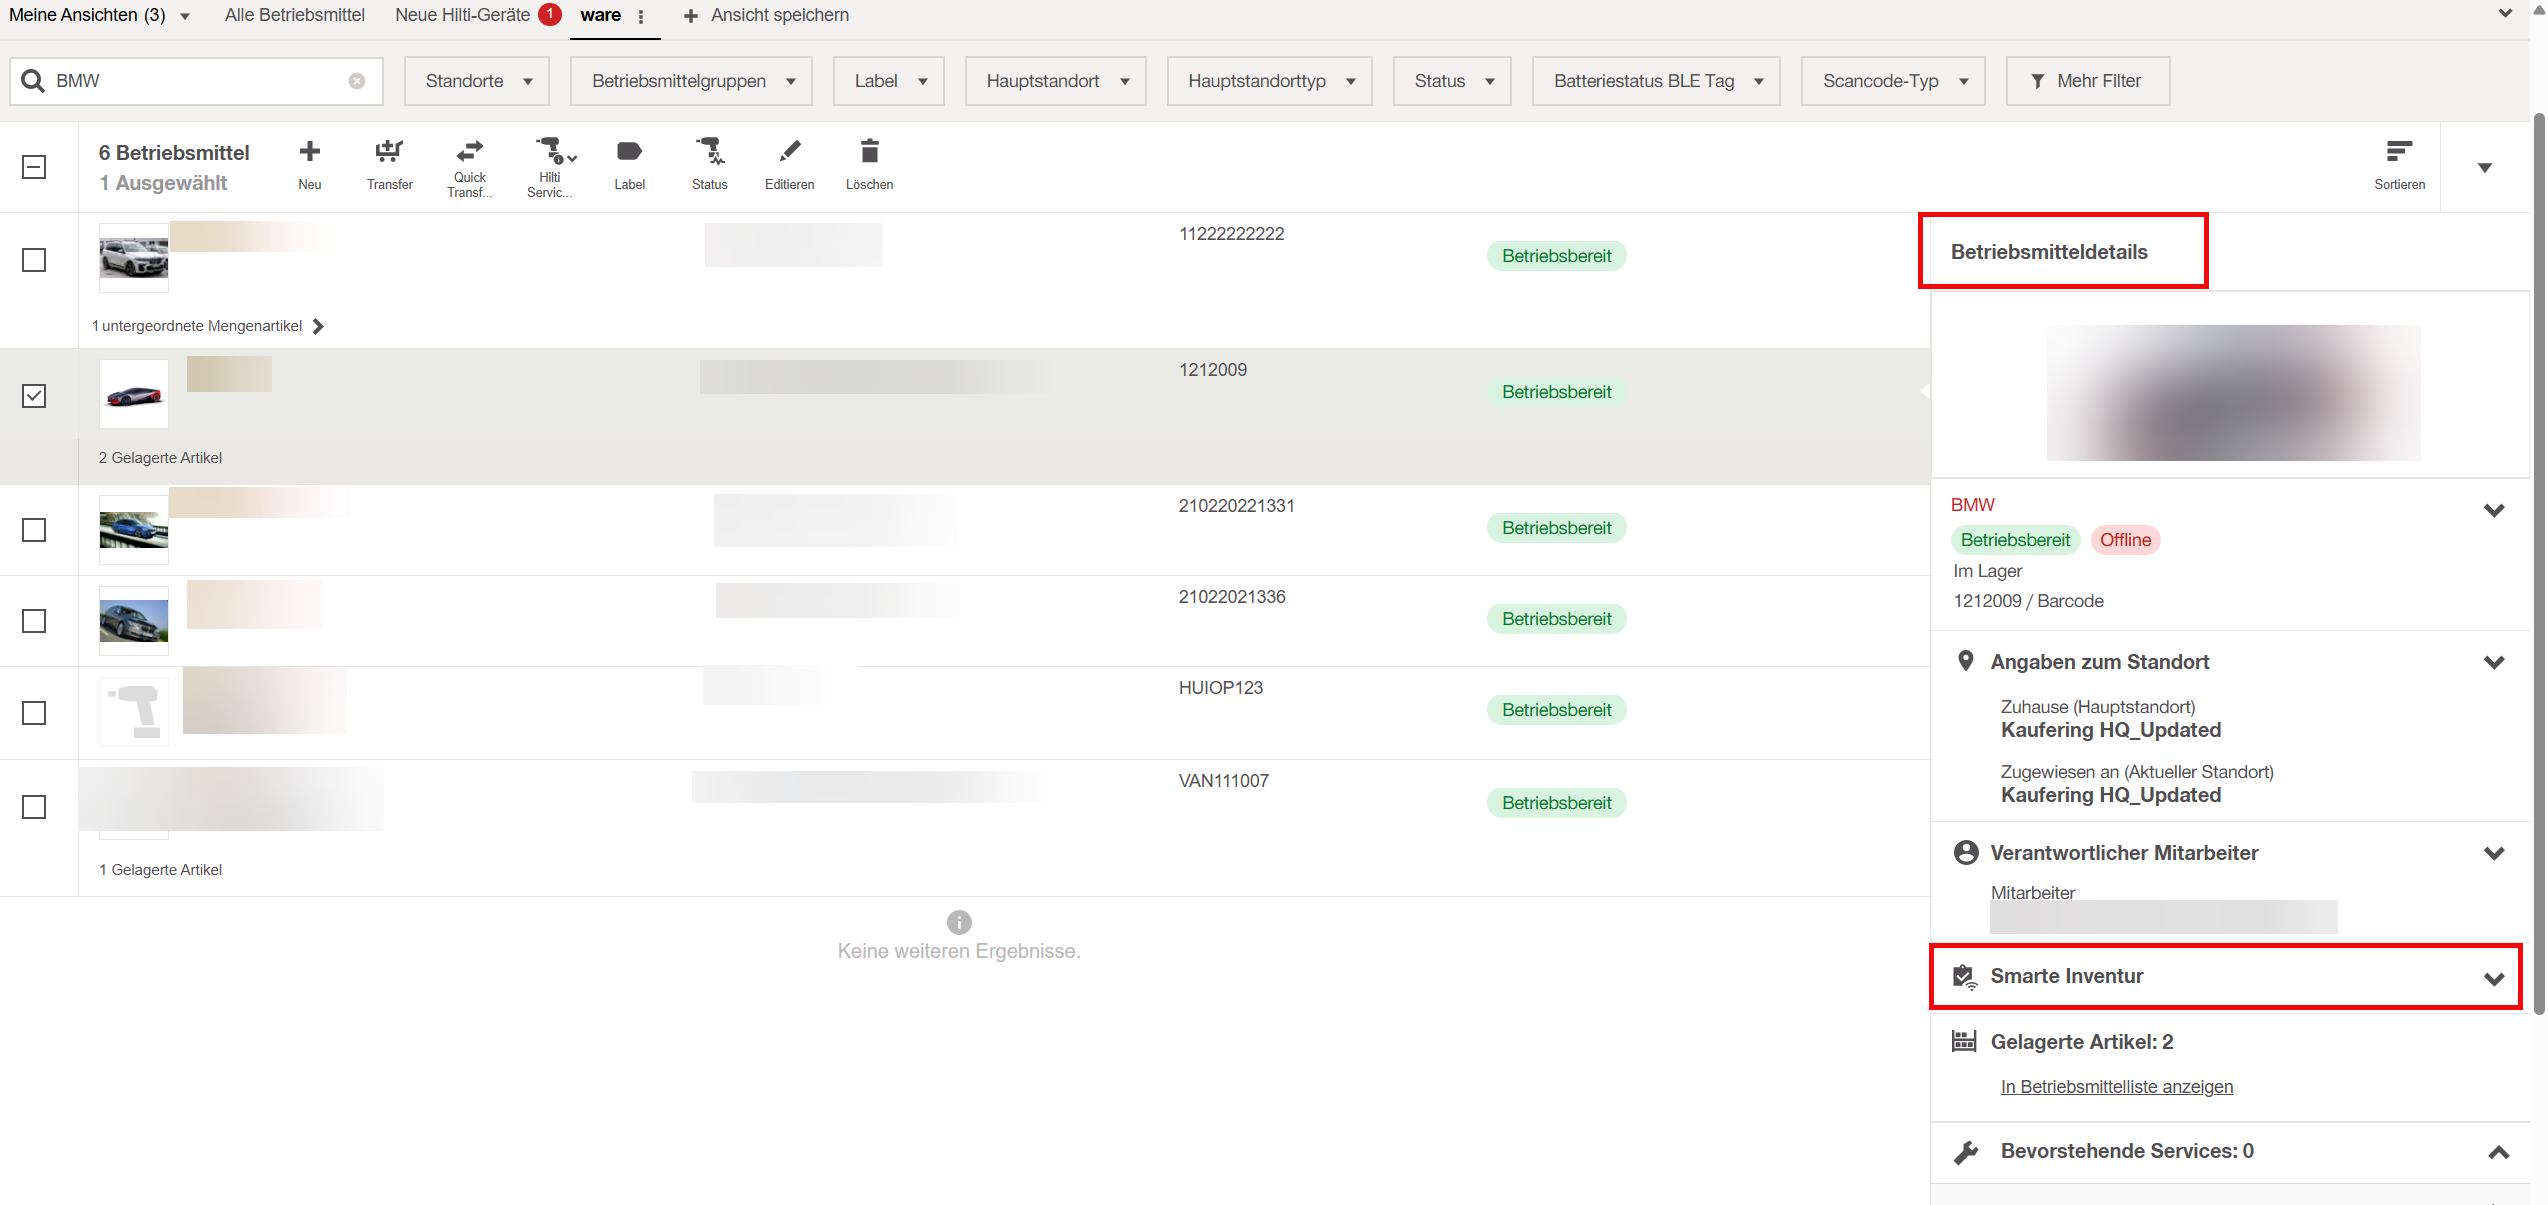Collapse the Angaben zum Standort section
The image size is (2548, 1205).
coord(2494,662)
